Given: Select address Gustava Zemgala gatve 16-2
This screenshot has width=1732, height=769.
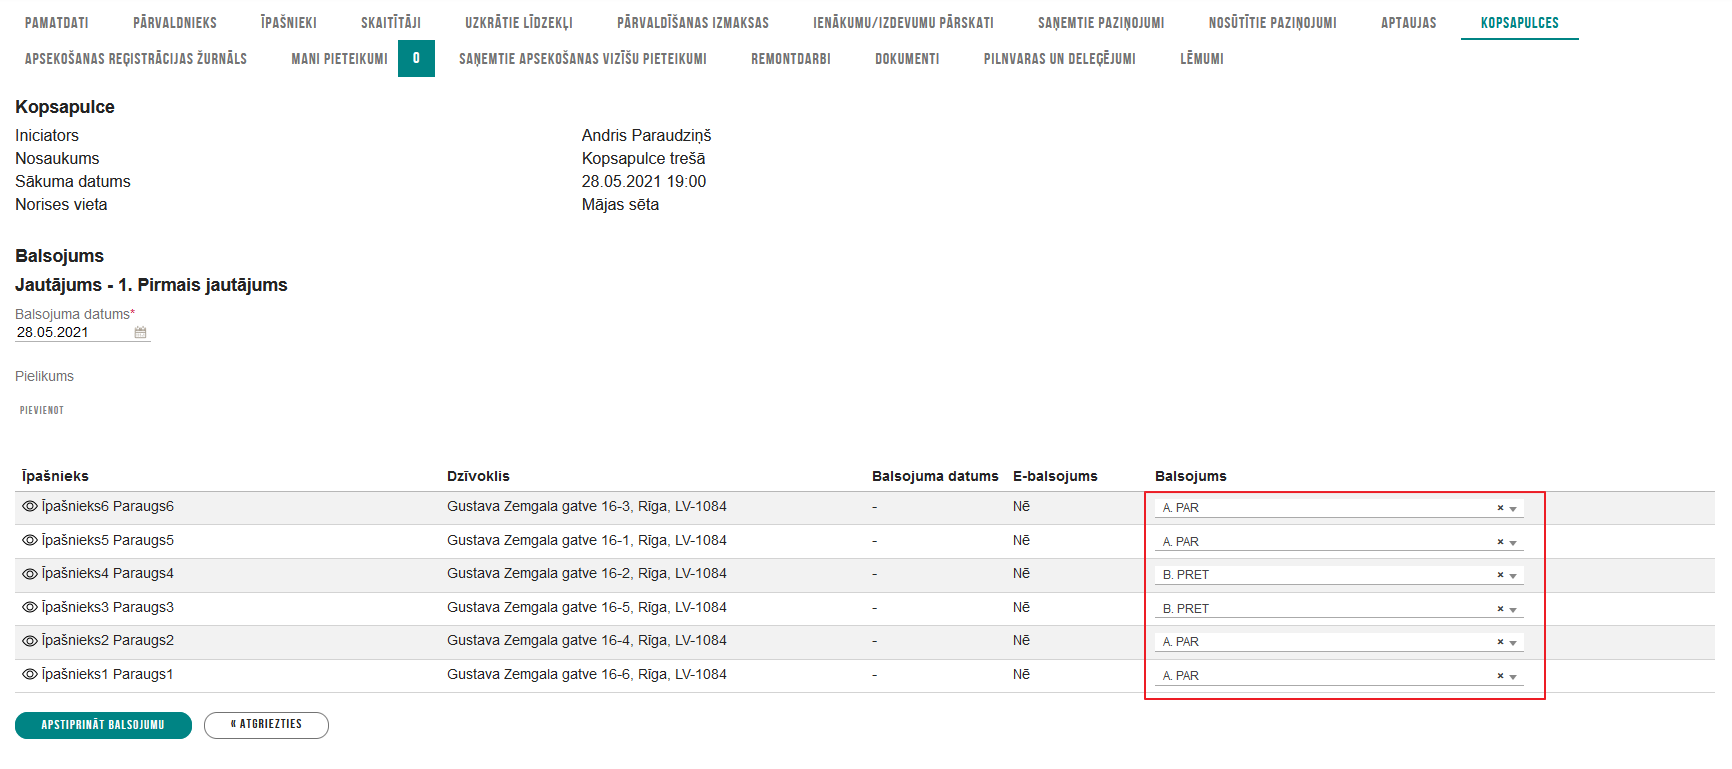Looking at the screenshot, I should click(587, 574).
